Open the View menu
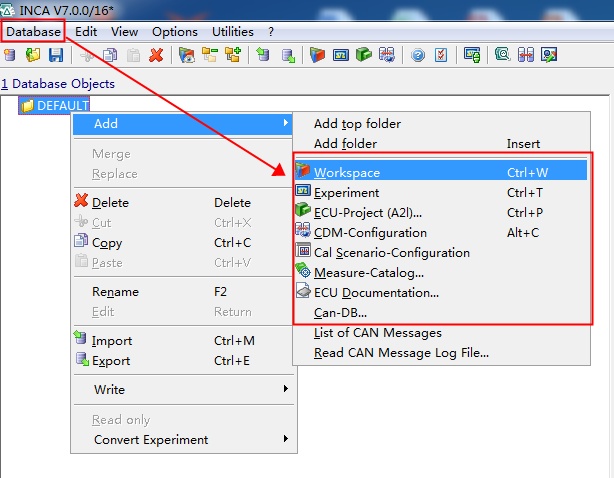Screen dimensions: 614x478 pyautogui.click(x=124, y=31)
